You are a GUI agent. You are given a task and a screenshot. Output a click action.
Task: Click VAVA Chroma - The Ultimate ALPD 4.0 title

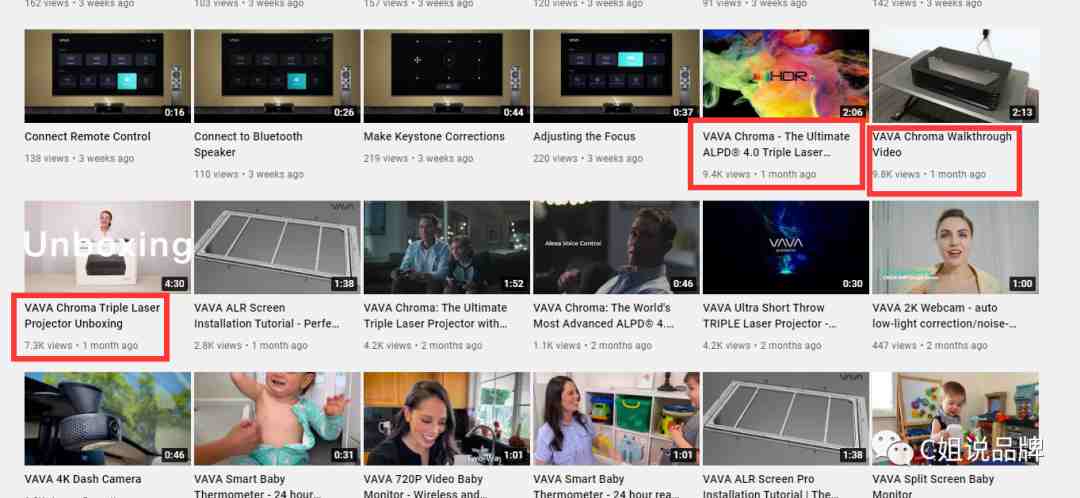776,144
